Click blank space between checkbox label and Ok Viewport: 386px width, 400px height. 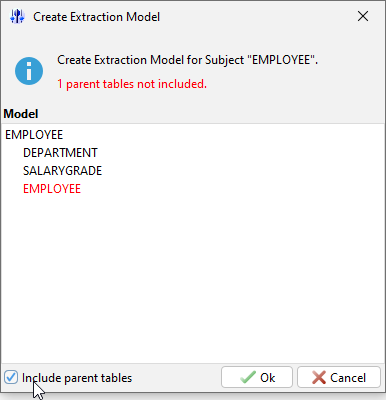(177, 378)
